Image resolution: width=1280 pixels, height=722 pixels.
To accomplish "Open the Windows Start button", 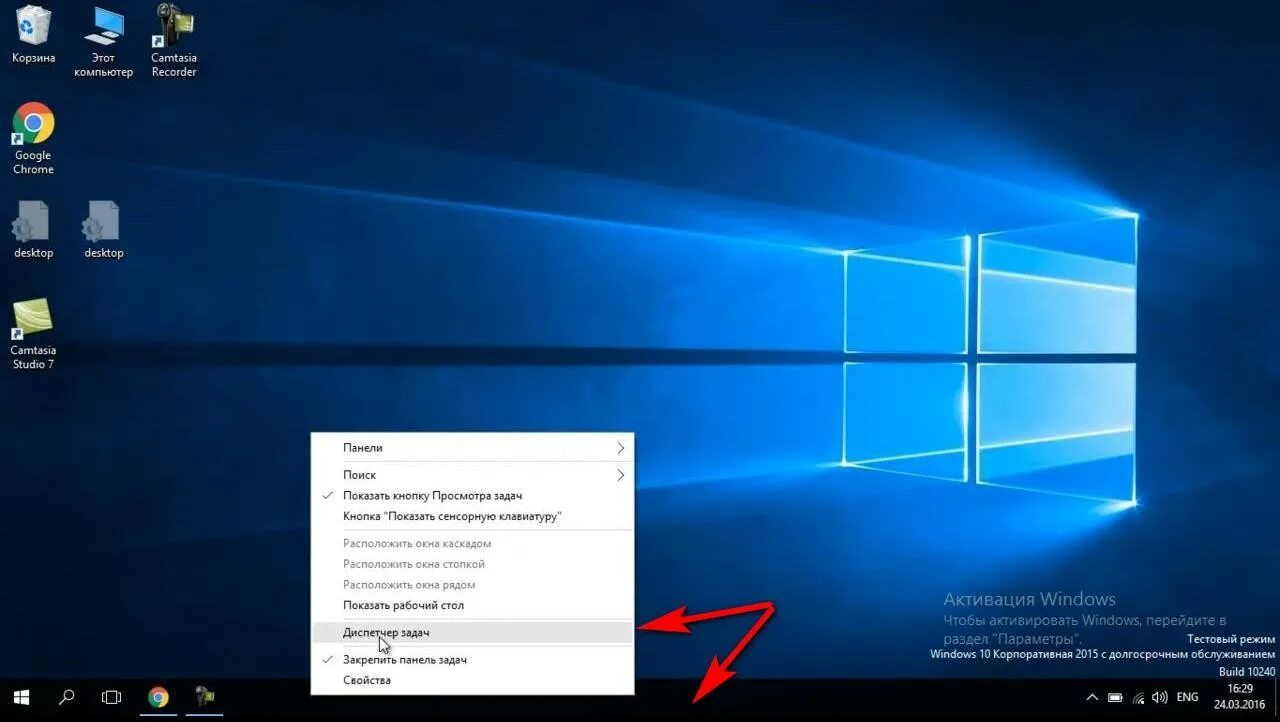I will [x=21, y=697].
